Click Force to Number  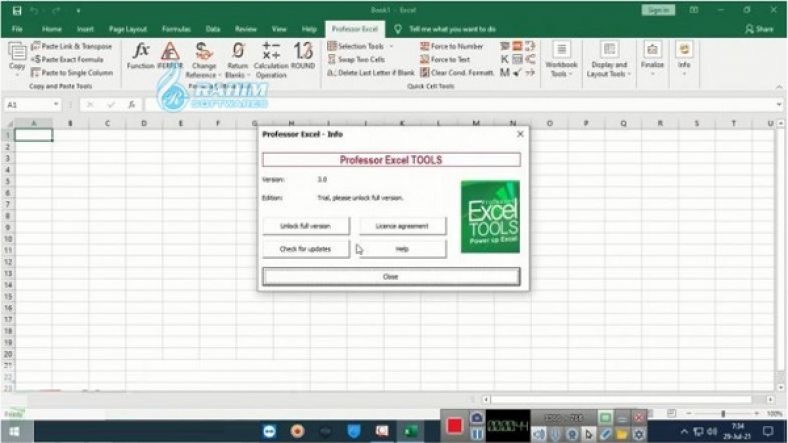click(x=452, y=46)
